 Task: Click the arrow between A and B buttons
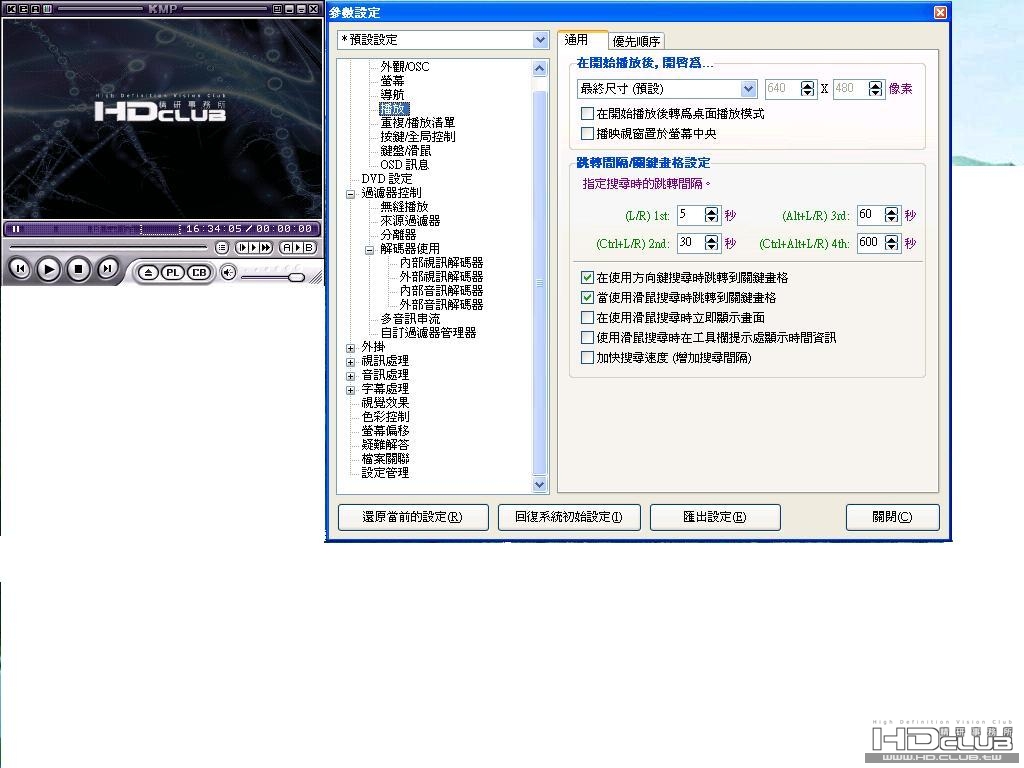click(298, 248)
